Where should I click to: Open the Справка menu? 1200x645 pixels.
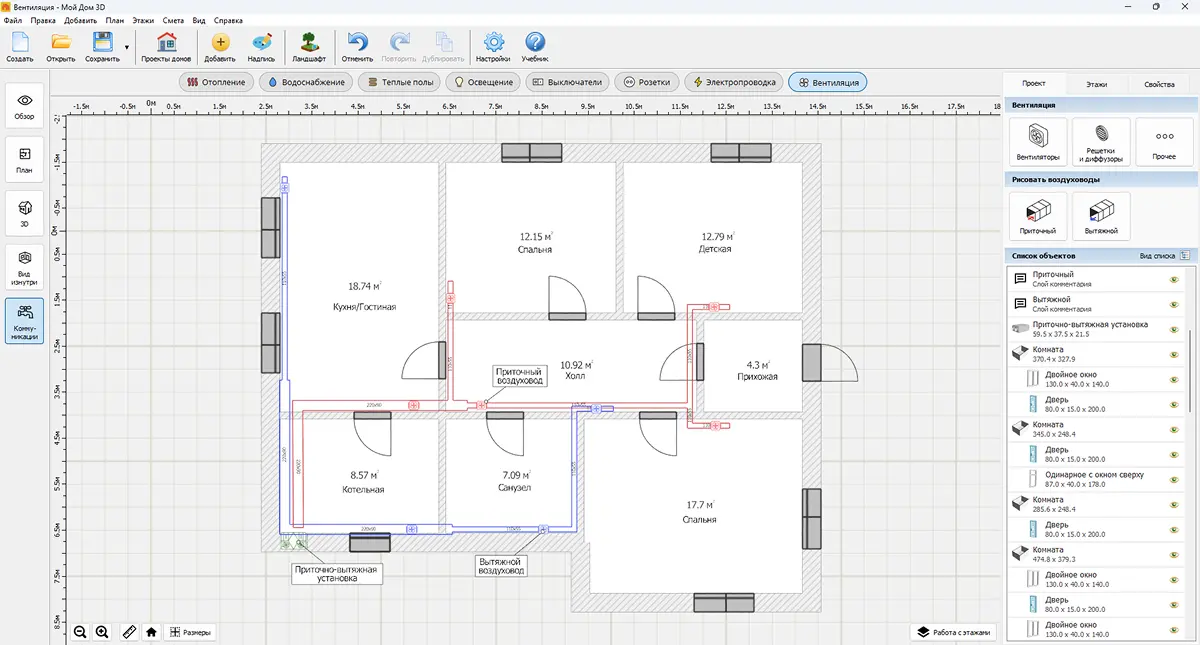tap(228, 20)
